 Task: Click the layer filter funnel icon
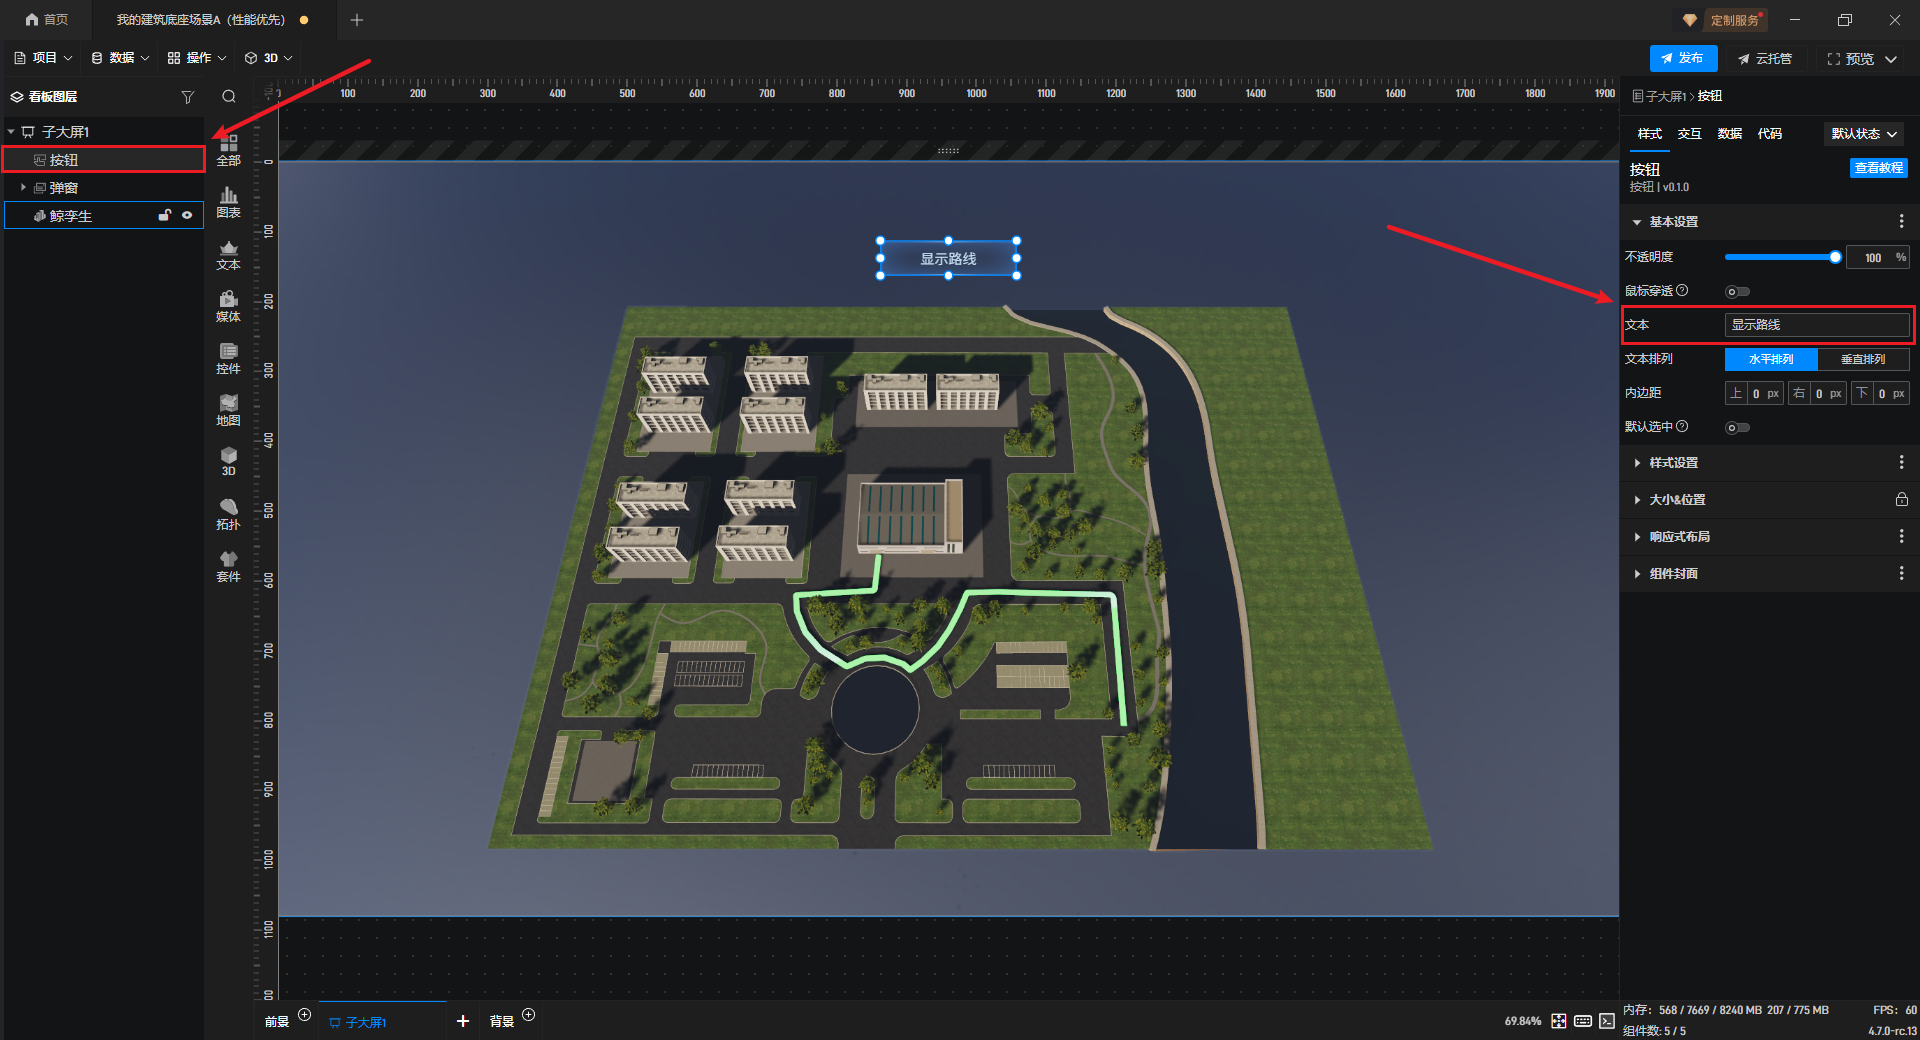(x=187, y=97)
